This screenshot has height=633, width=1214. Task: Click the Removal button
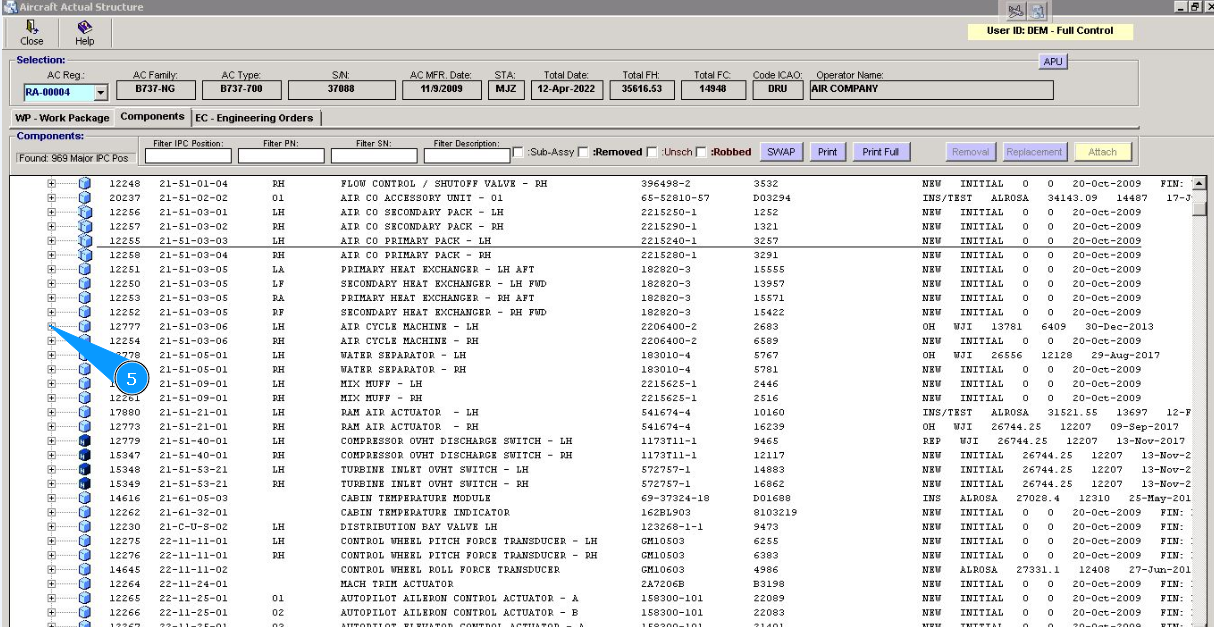[970, 152]
